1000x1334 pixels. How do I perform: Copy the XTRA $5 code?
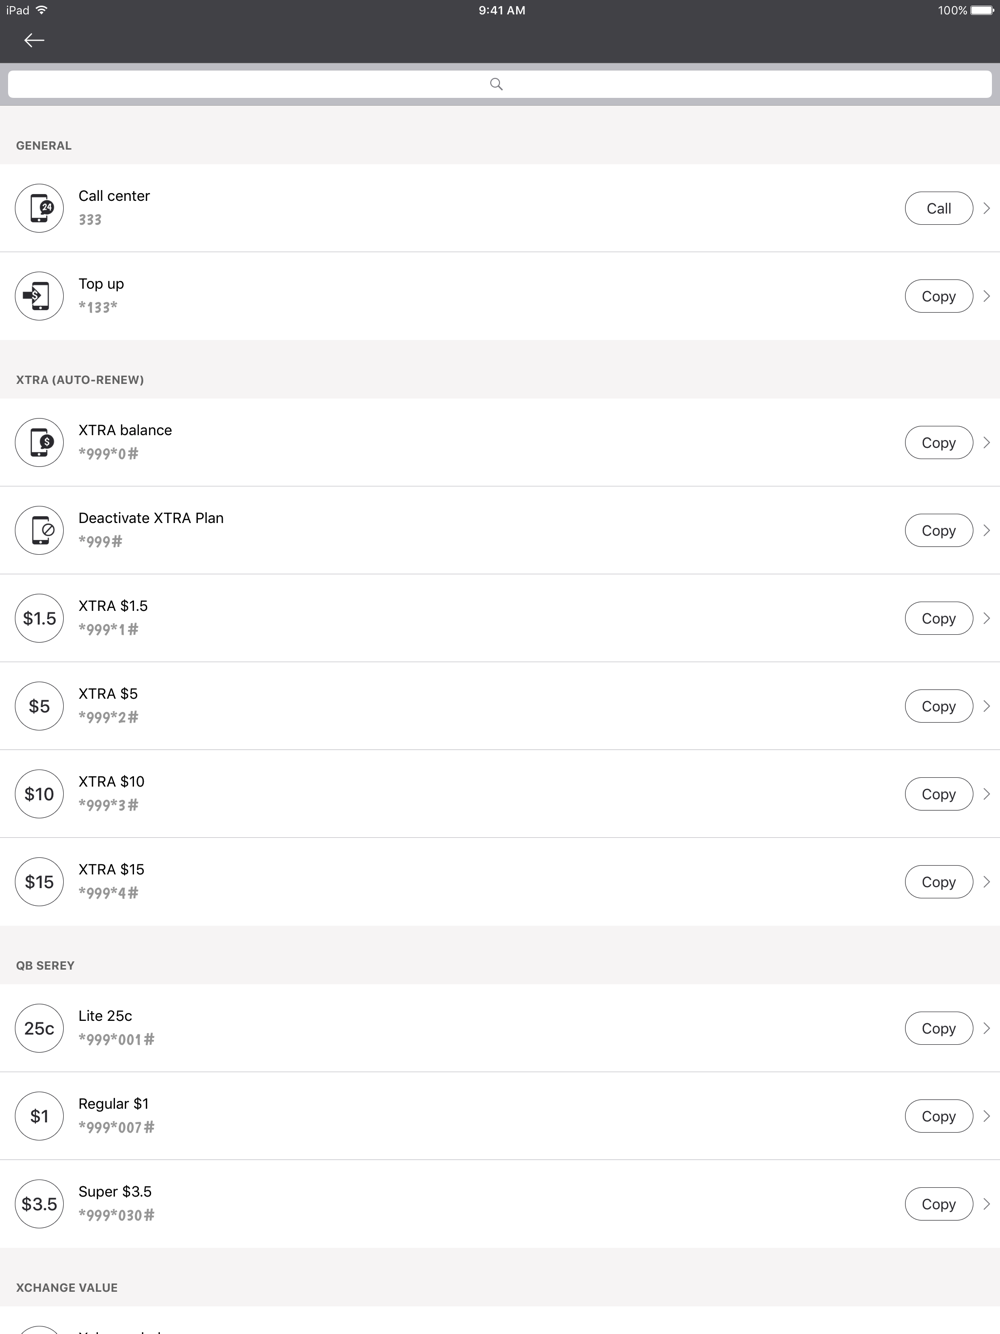938,706
